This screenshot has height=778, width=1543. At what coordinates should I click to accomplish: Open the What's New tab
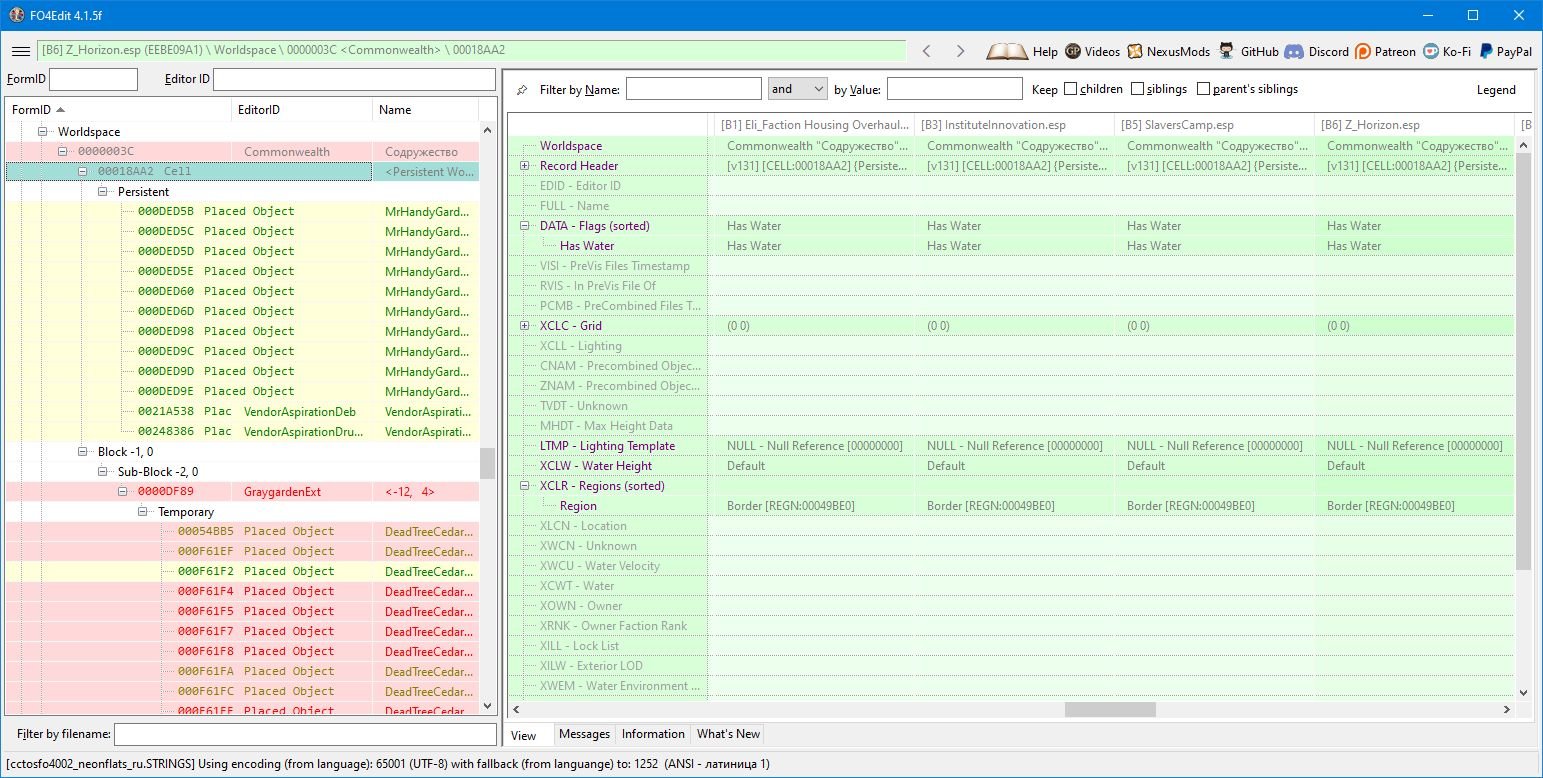(x=728, y=734)
